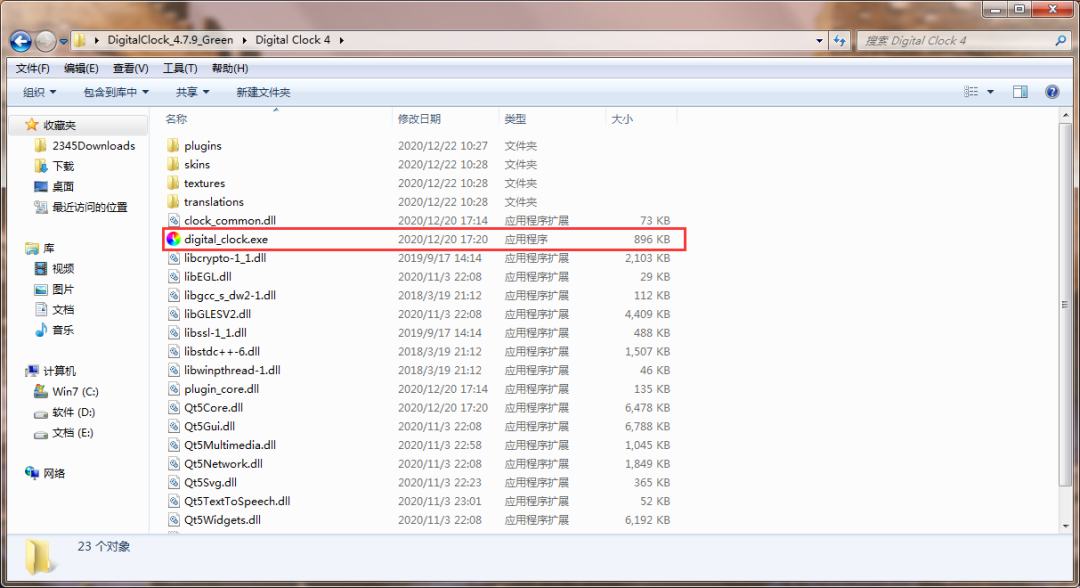Select the plugins folder icon
Screen dimensions: 1080x588
pos(173,145)
